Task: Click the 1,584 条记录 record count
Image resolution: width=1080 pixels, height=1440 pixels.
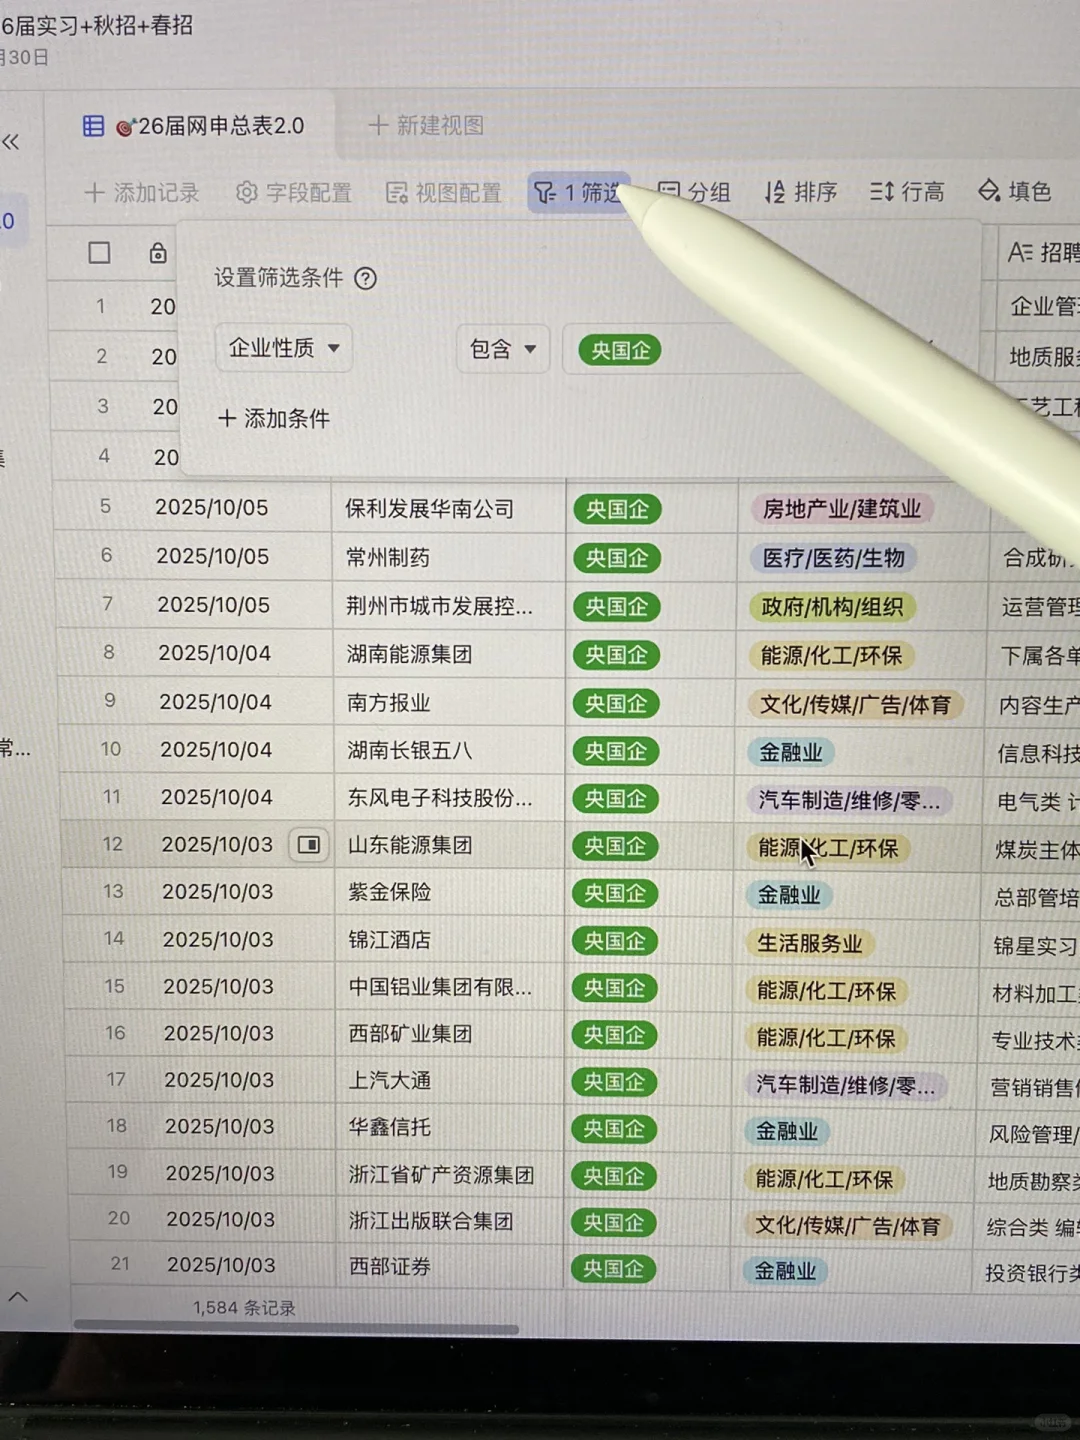Action: (244, 1308)
